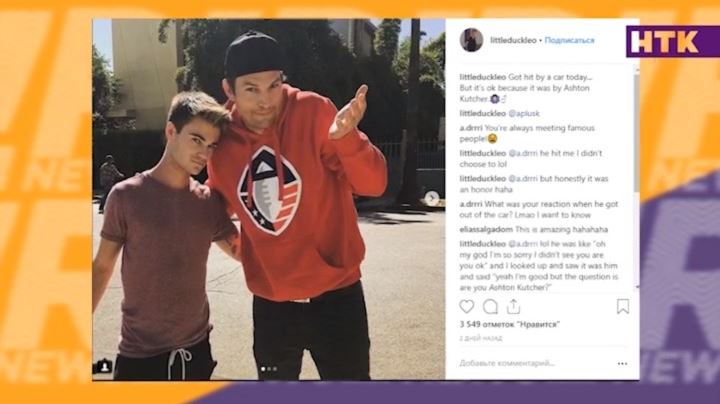The image size is (720, 404).
Task: Open commenter eliassalgadom's profile
Action: click(486, 229)
